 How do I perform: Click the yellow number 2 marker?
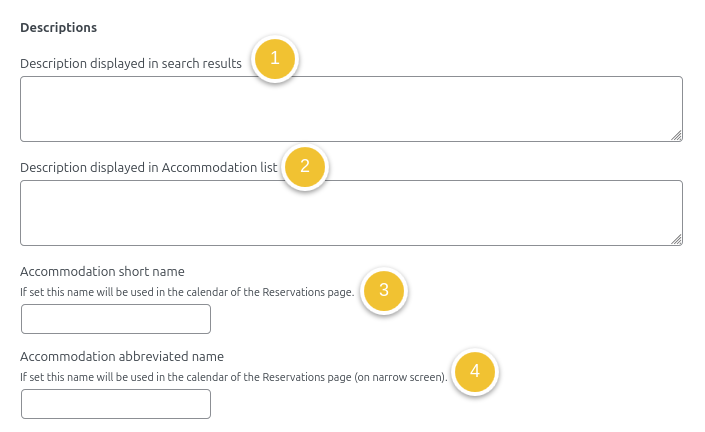point(305,166)
